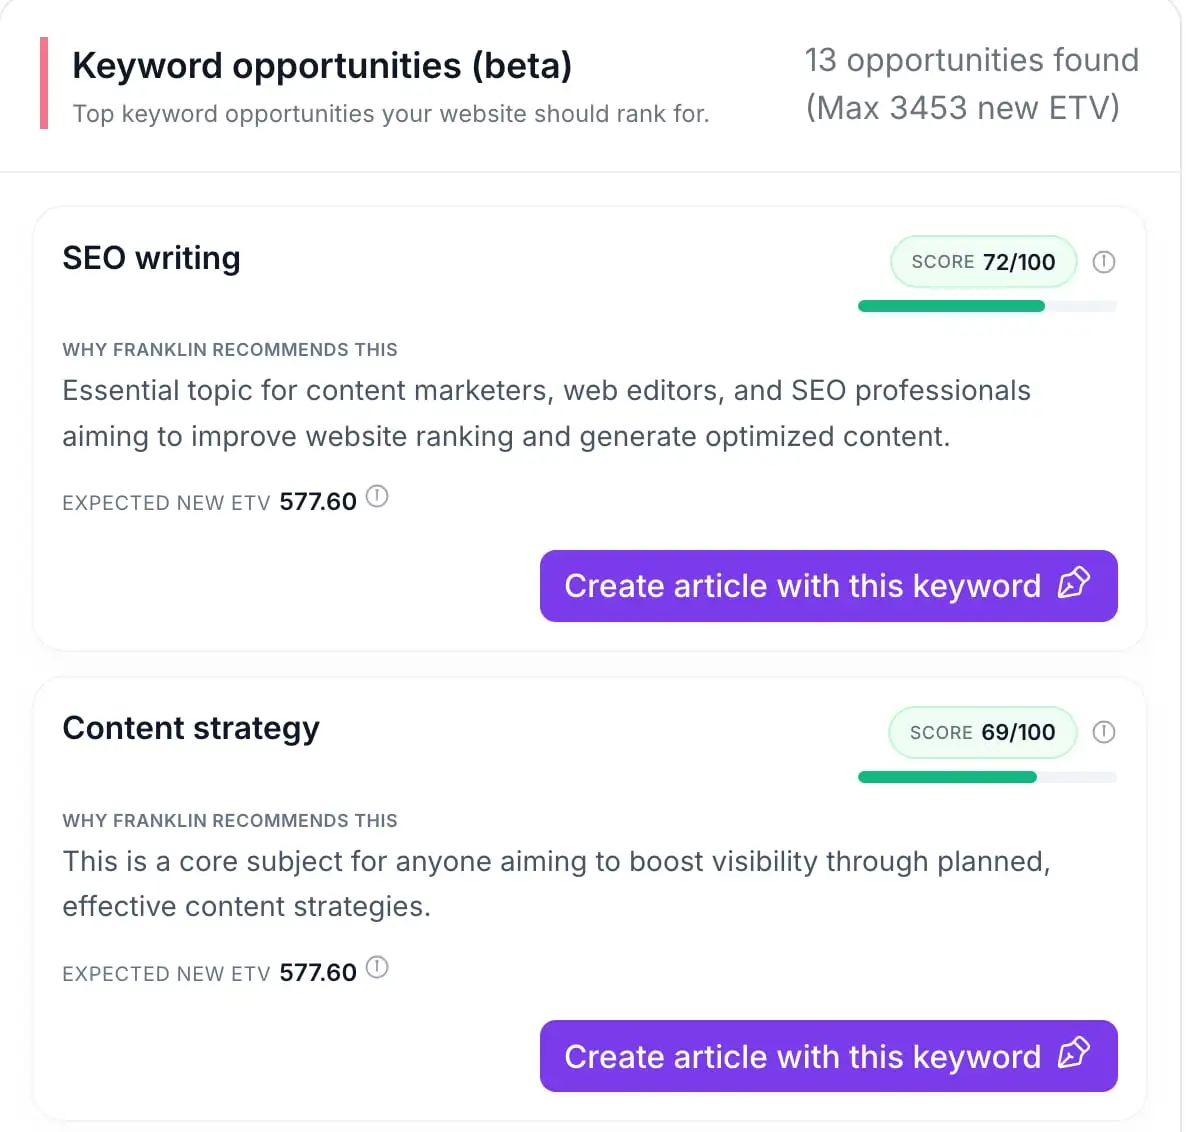The width and height of the screenshot is (1186, 1132).
Task: Create article with the SEO writing keyword
Action: pyautogui.click(x=828, y=586)
